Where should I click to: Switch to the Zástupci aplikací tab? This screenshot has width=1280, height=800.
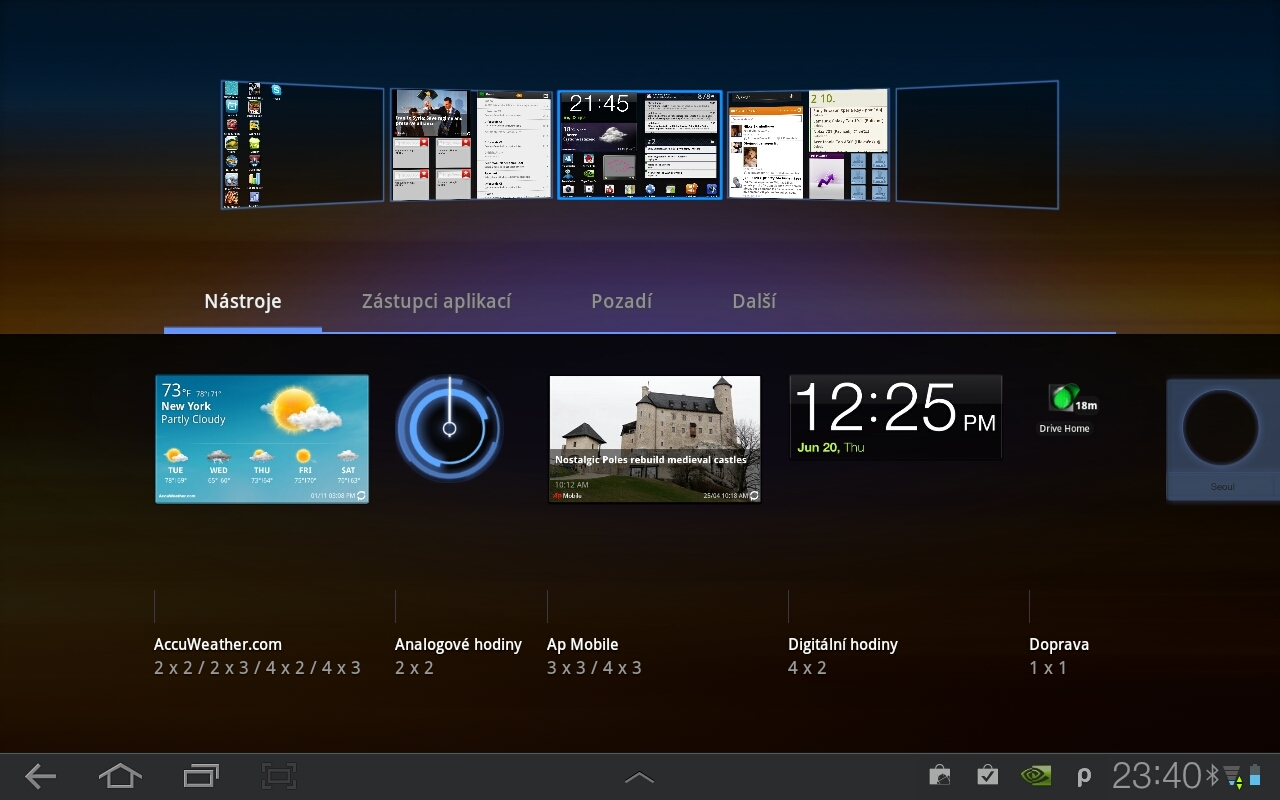coord(437,300)
